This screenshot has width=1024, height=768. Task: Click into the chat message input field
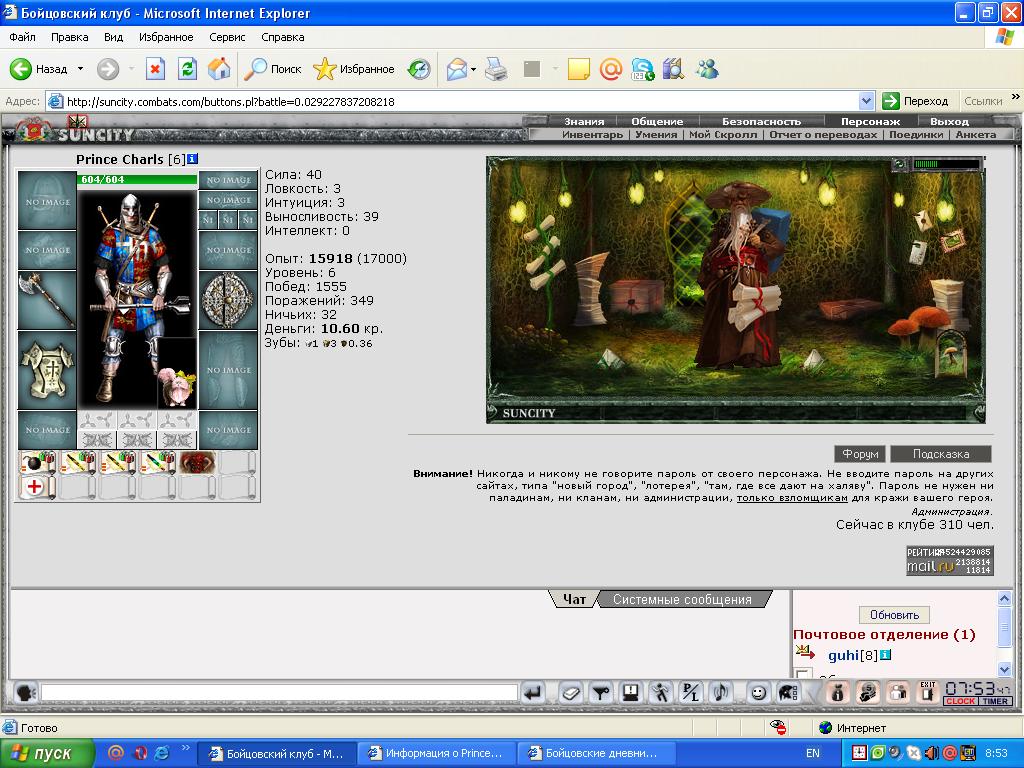pos(280,692)
